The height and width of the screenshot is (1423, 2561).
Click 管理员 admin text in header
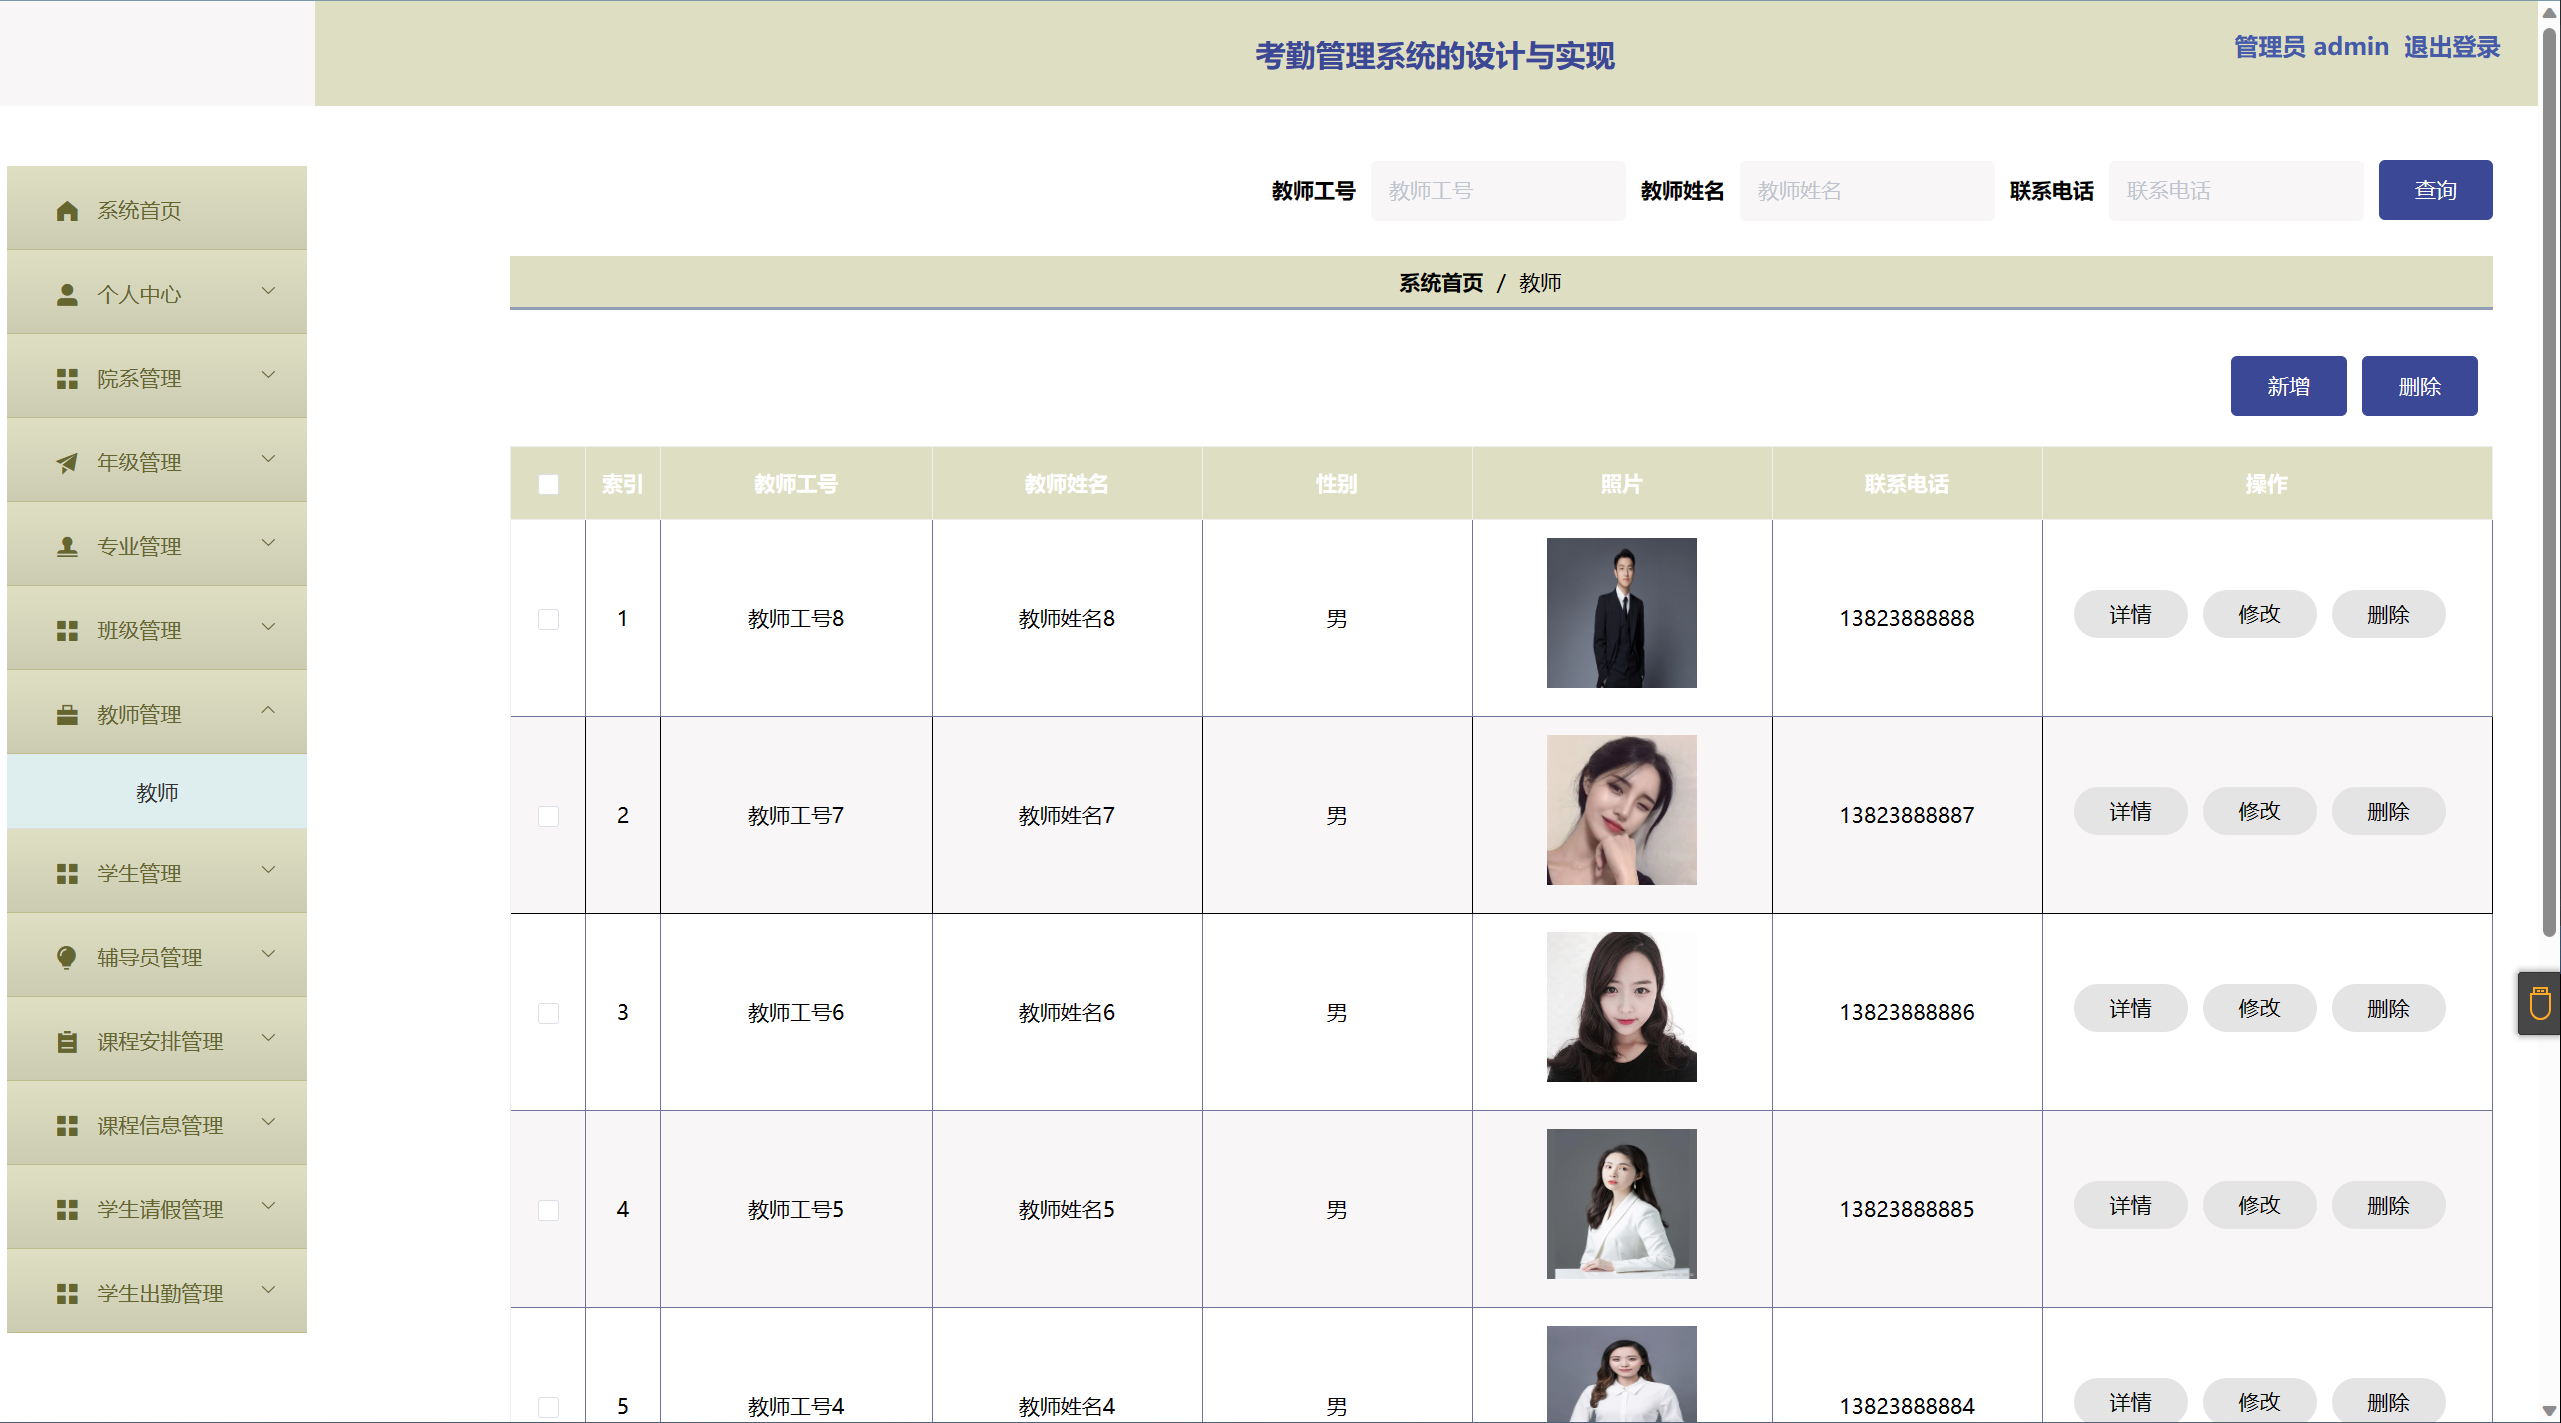point(2310,47)
